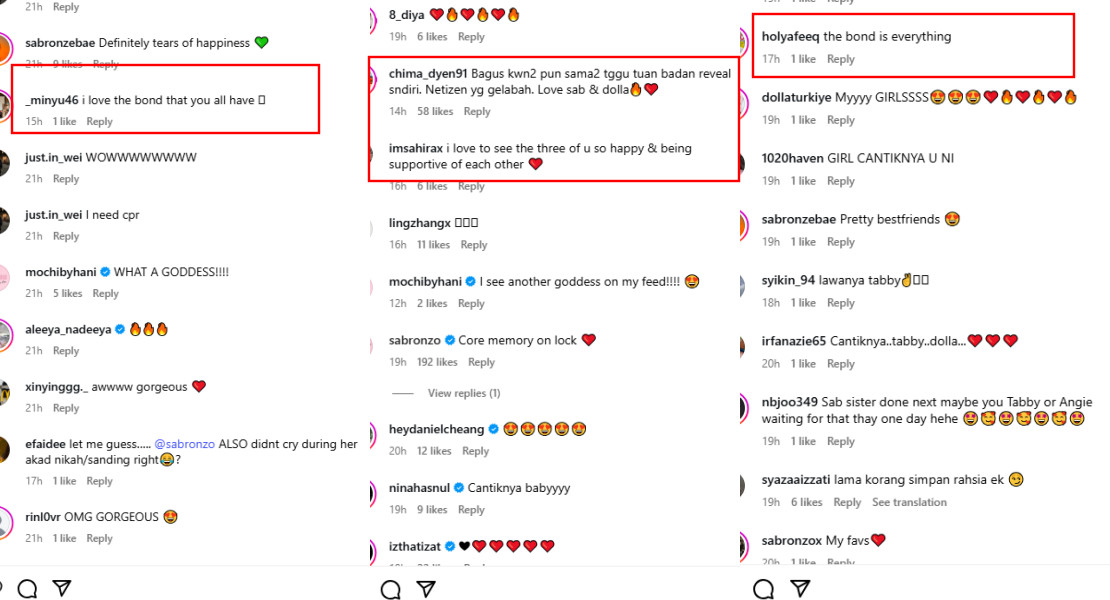Open the @sabronzo mention in efaidee's comment

tap(185, 444)
